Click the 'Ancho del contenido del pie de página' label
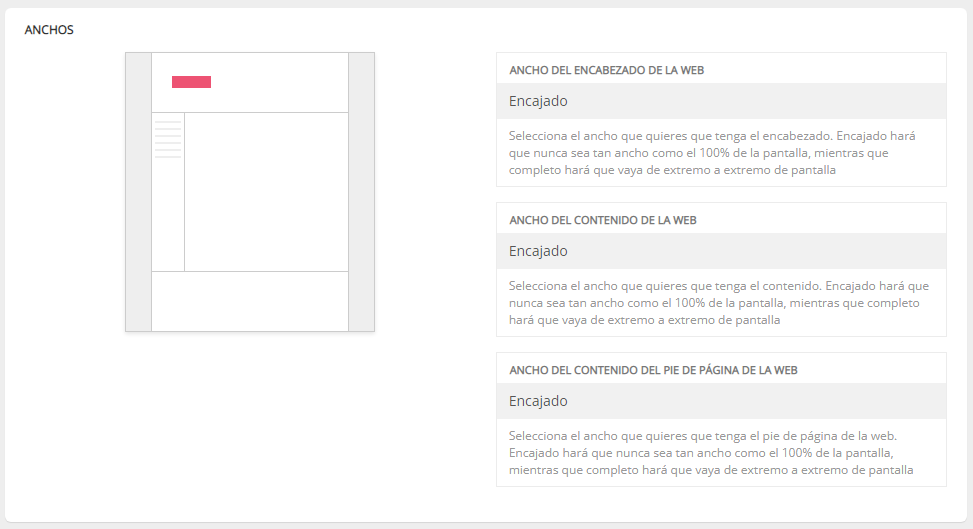This screenshot has width=973, height=529. (653, 370)
